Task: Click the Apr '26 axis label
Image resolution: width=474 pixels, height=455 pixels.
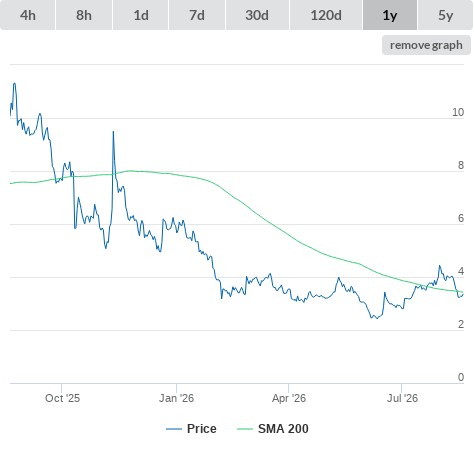Action: coord(289,398)
